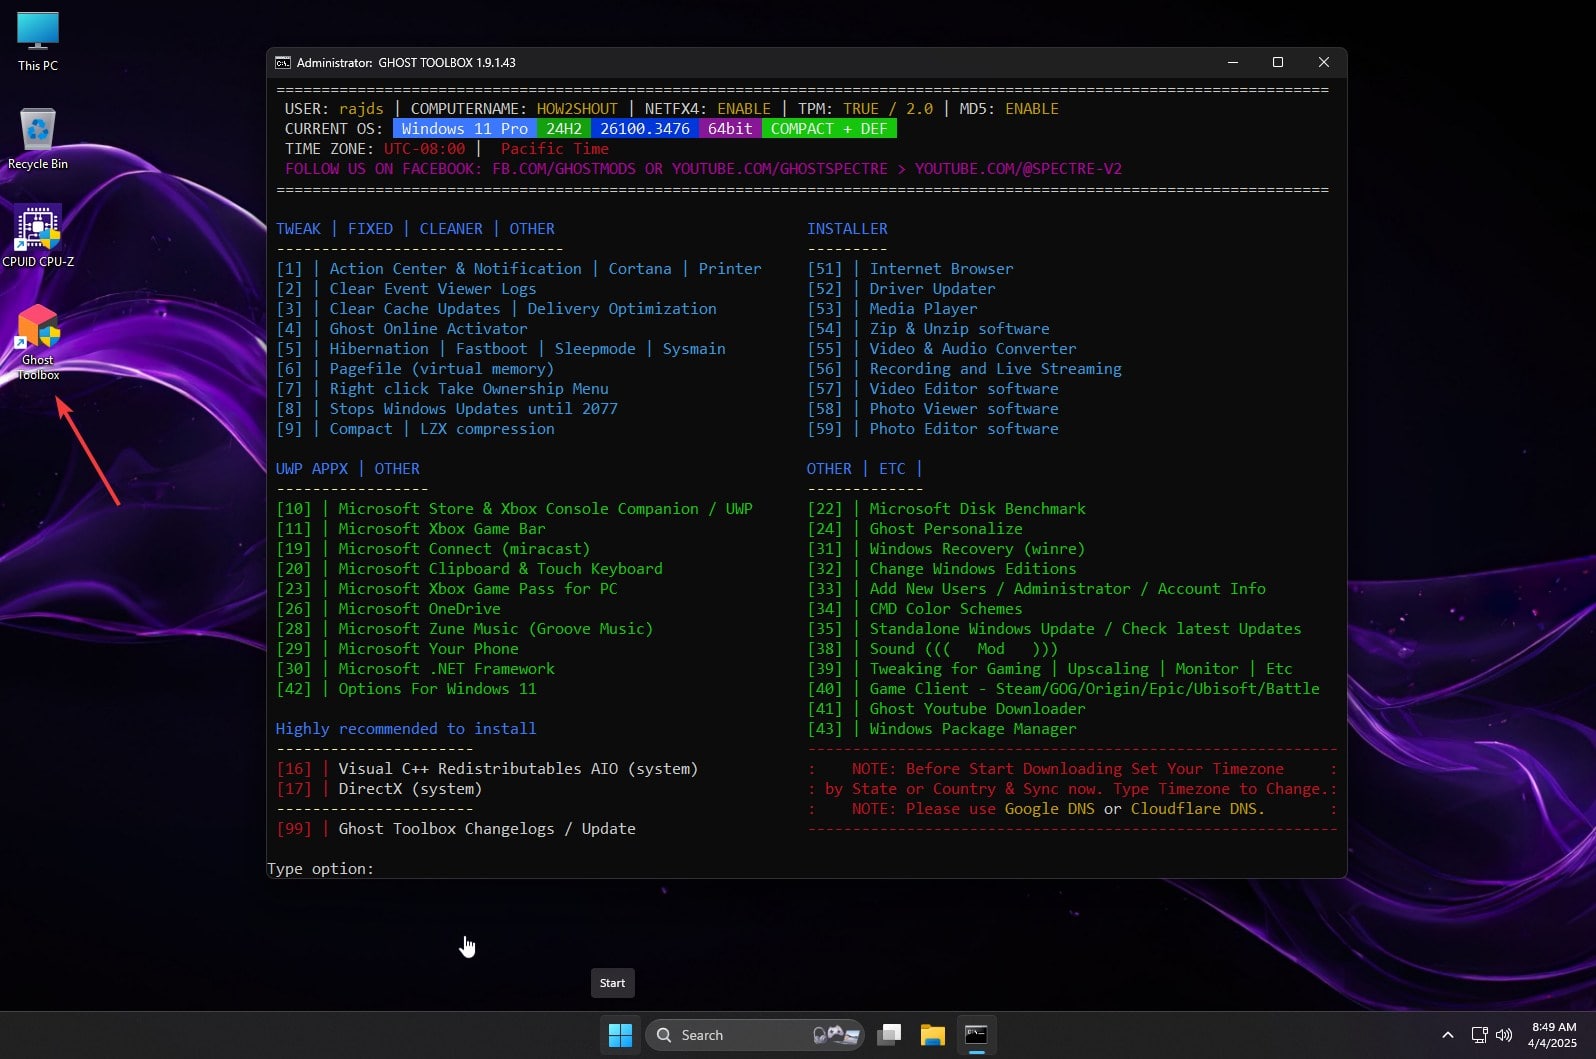This screenshot has height=1059, width=1596.
Task: Click the search highlights image in Search box
Action: point(836,1035)
